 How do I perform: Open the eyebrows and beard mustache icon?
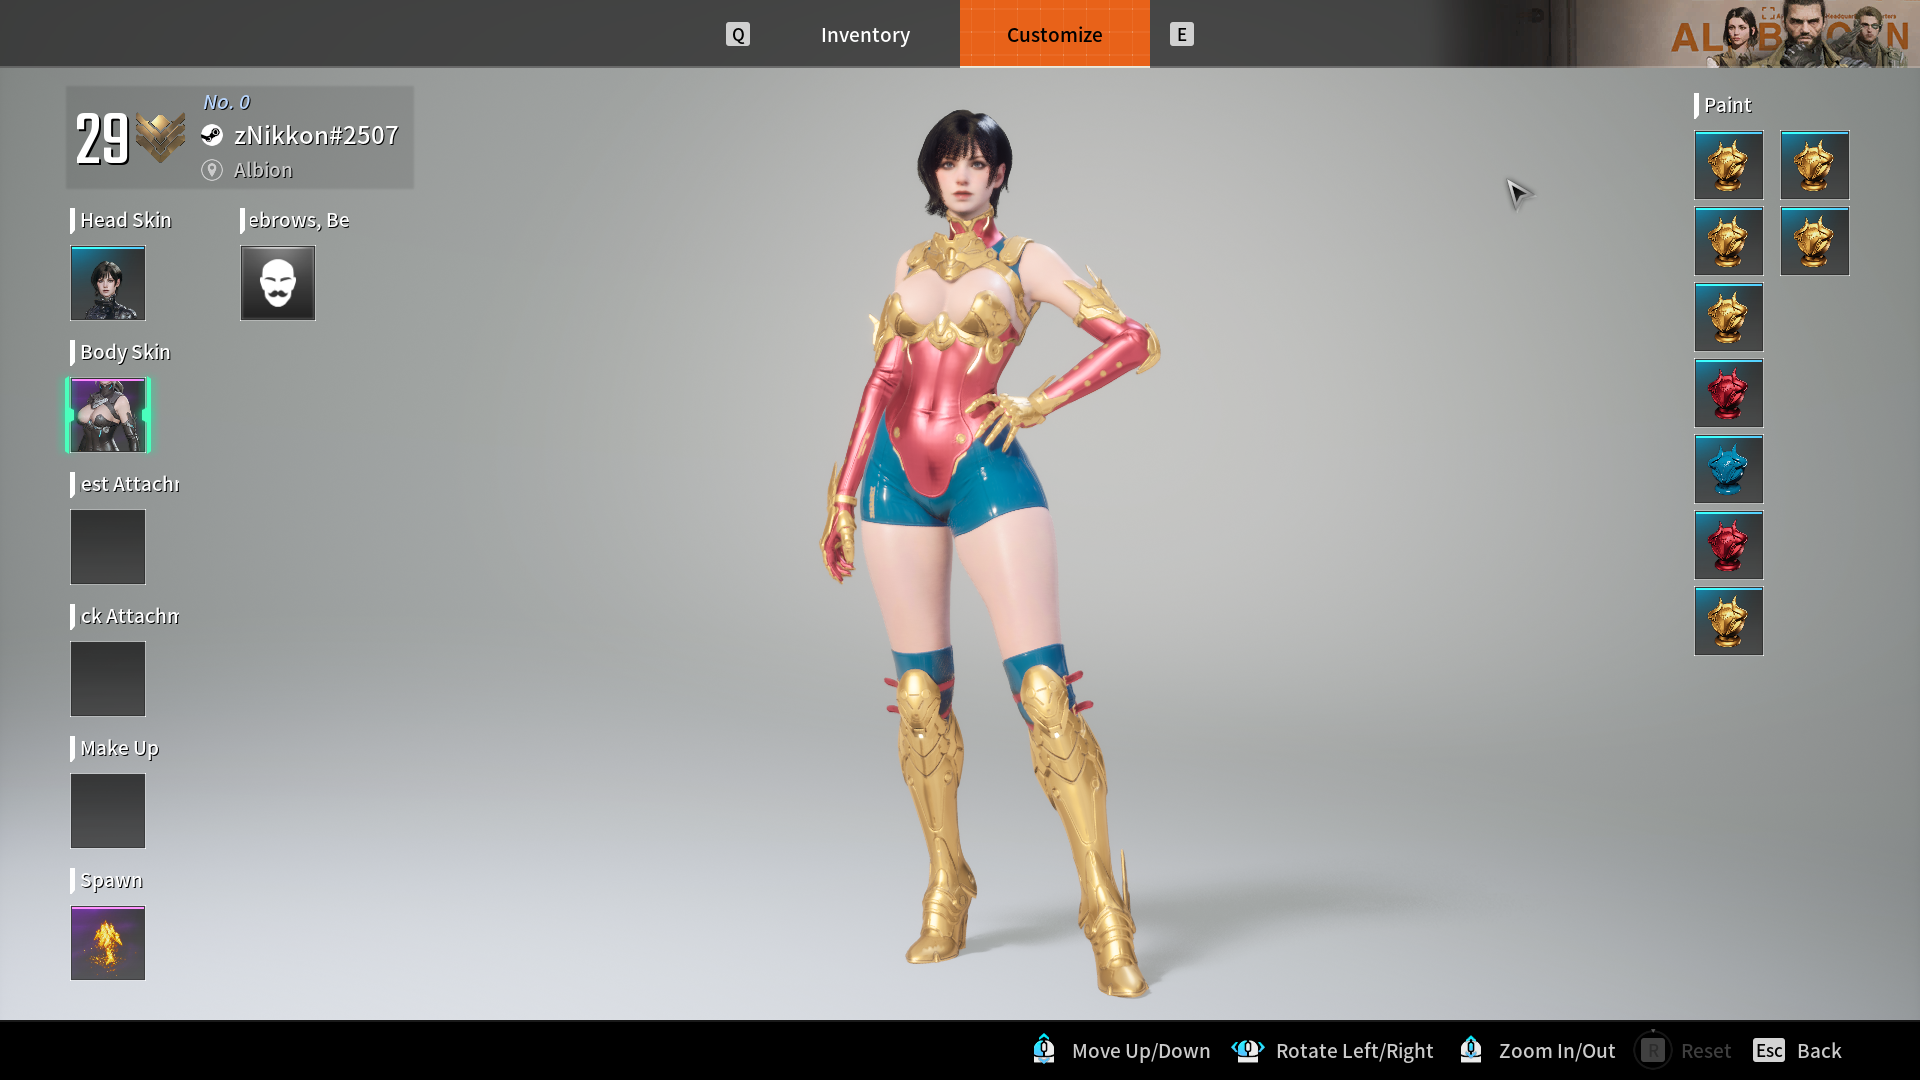pos(278,283)
